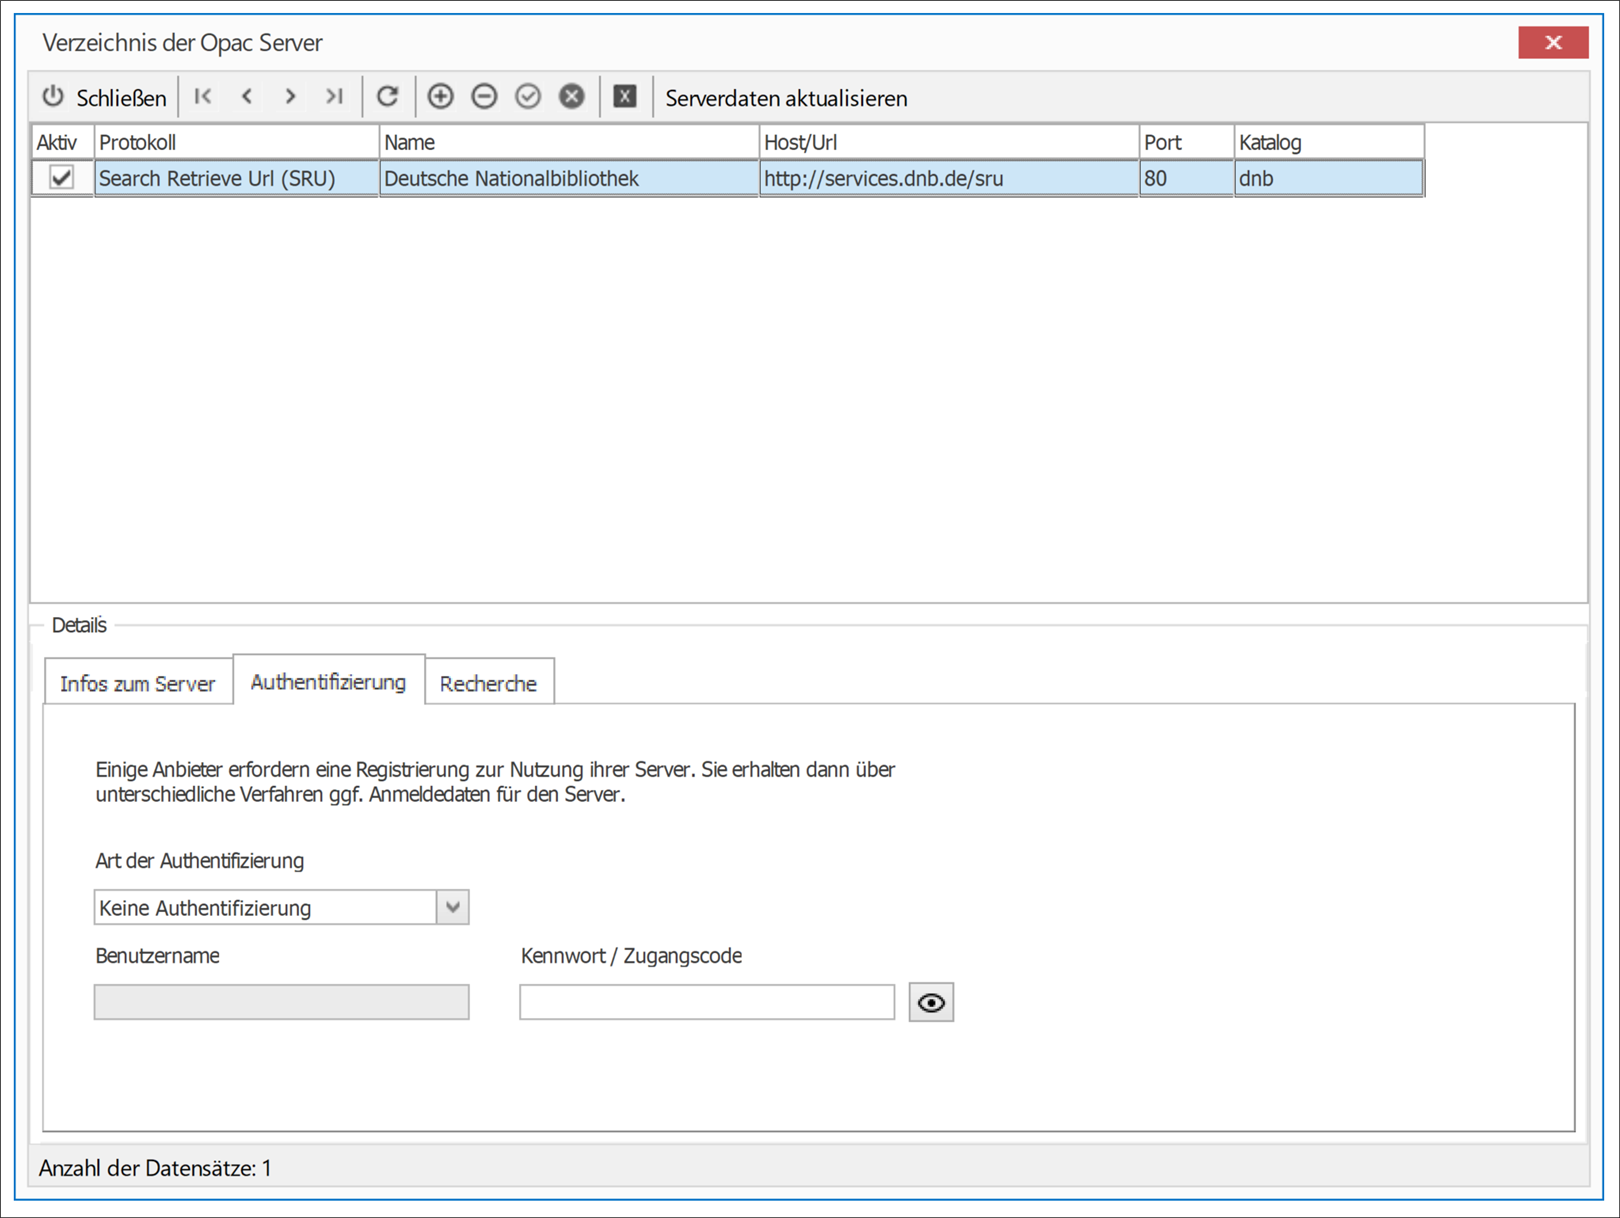This screenshot has height=1218, width=1620.
Task: Click the Schließen power button
Action: pyautogui.click(x=104, y=98)
